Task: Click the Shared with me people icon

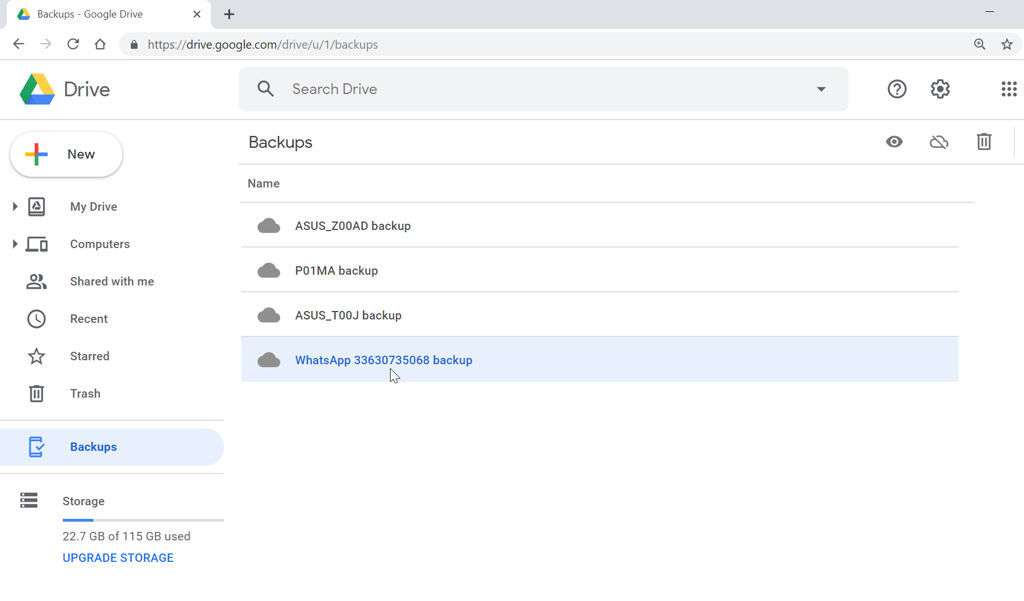Action: [37, 282]
